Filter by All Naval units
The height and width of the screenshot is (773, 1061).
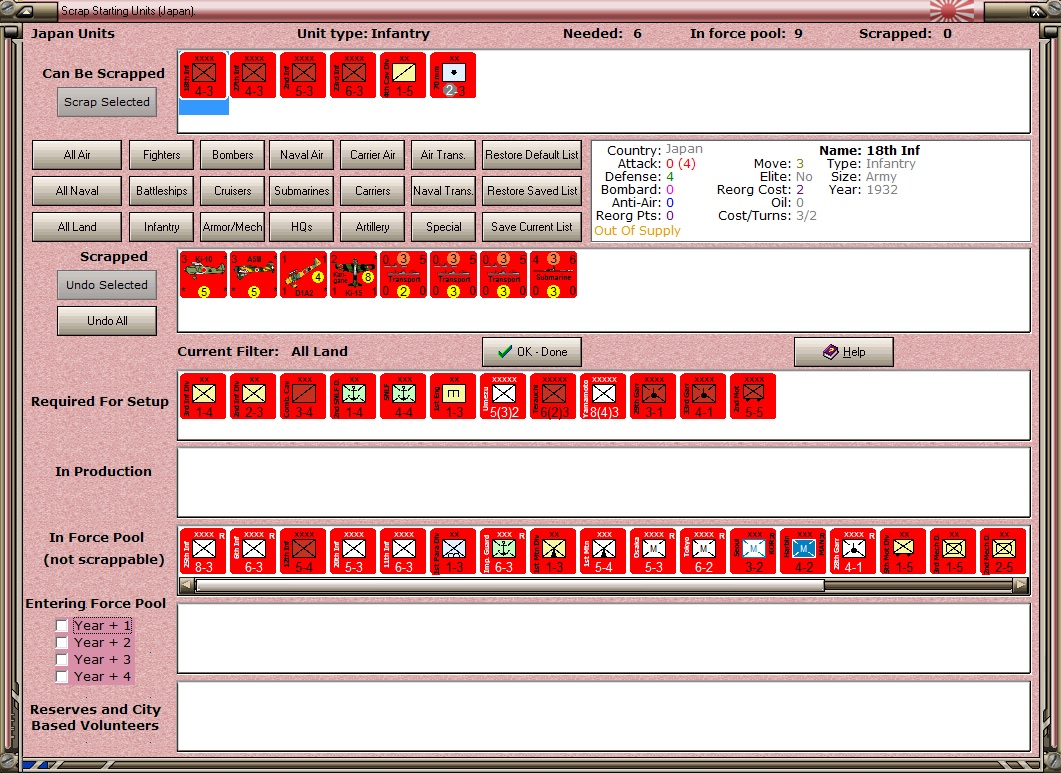(77, 191)
